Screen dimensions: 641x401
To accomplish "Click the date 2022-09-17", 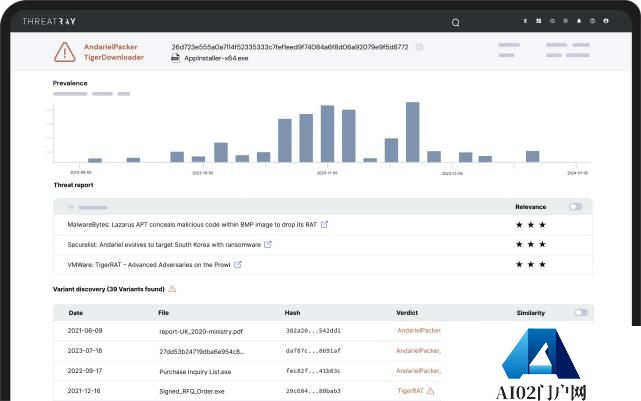I will click(x=85, y=370).
